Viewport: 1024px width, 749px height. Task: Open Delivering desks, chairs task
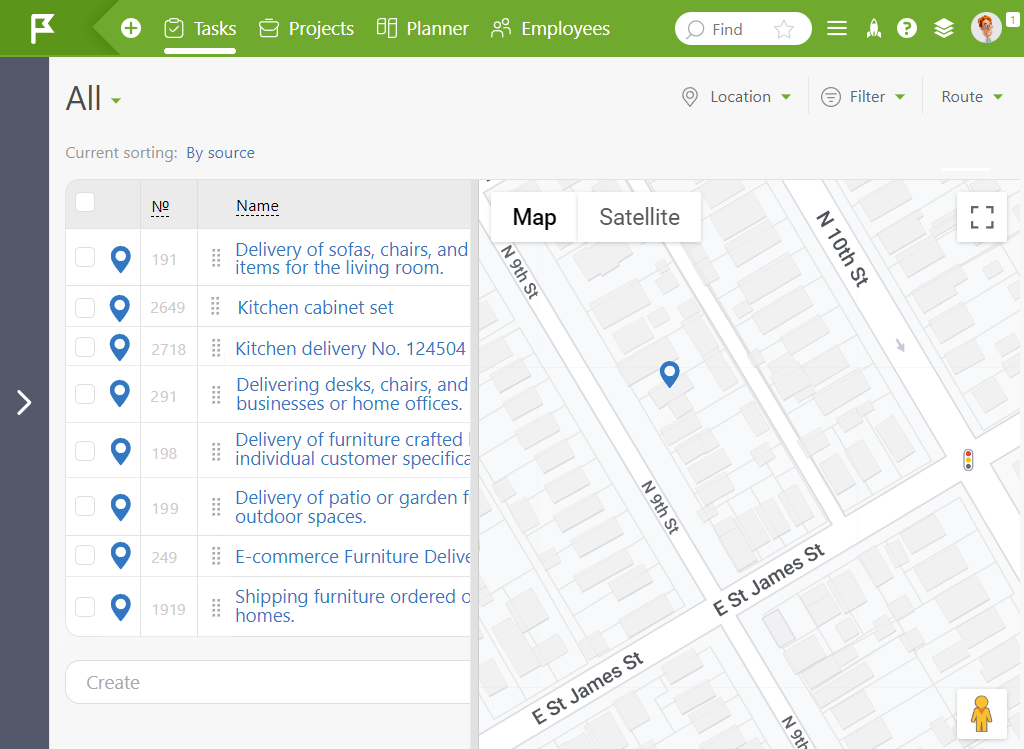tap(352, 394)
